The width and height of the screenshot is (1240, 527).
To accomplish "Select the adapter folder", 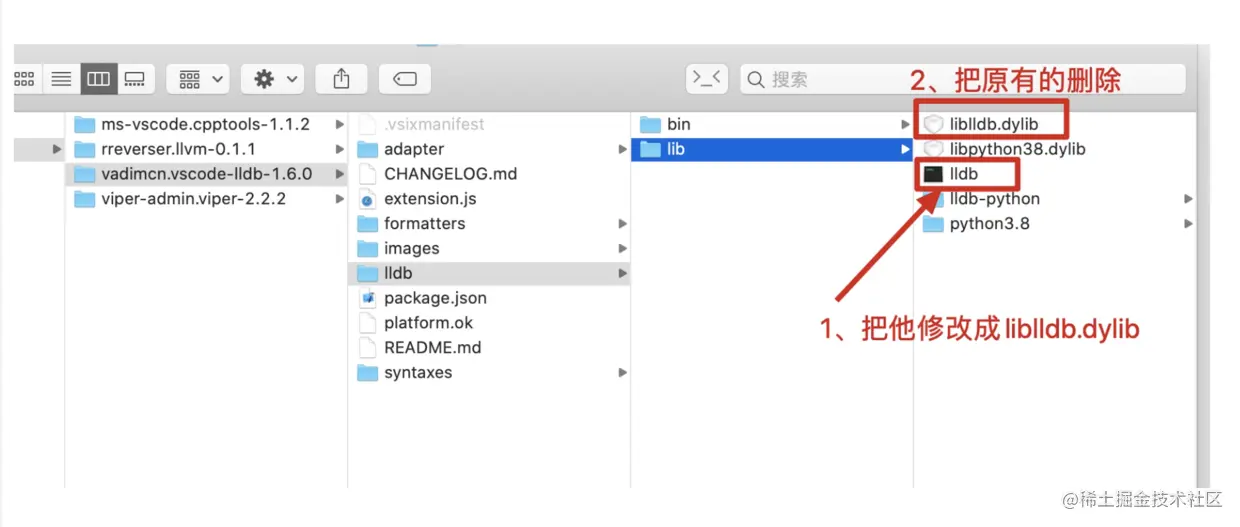I will coord(490,149).
